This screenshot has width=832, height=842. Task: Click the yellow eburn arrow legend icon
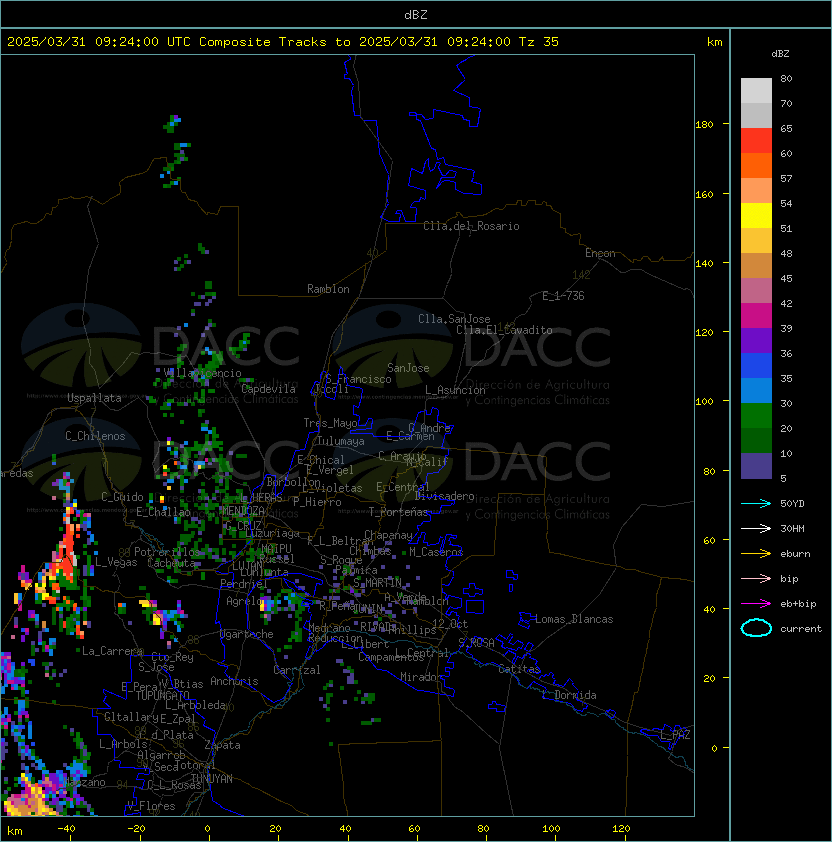[x=756, y=554]
